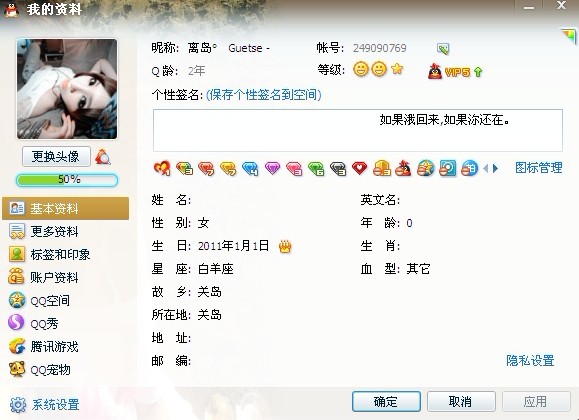This screenshot has height=420, width=579.
Task: Click the red heart badge icon
Action: 359,168
